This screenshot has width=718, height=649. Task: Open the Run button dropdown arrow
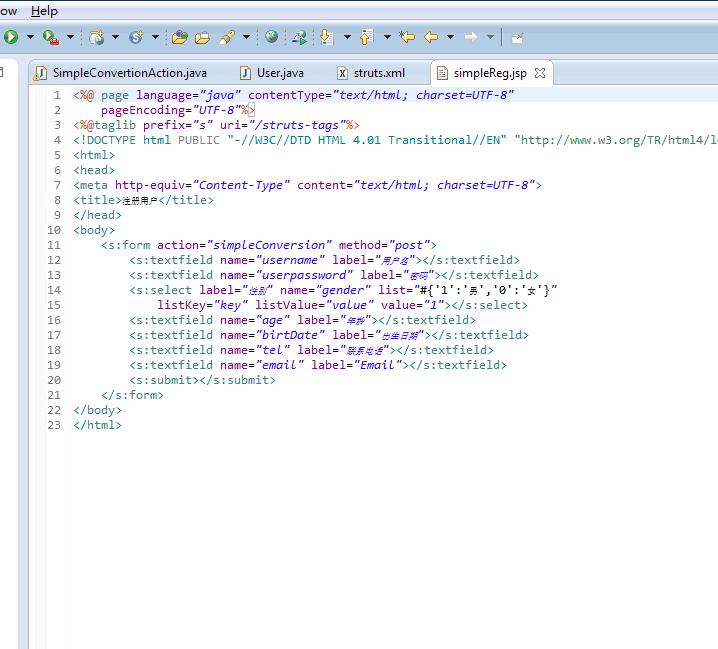pos(30,37)
